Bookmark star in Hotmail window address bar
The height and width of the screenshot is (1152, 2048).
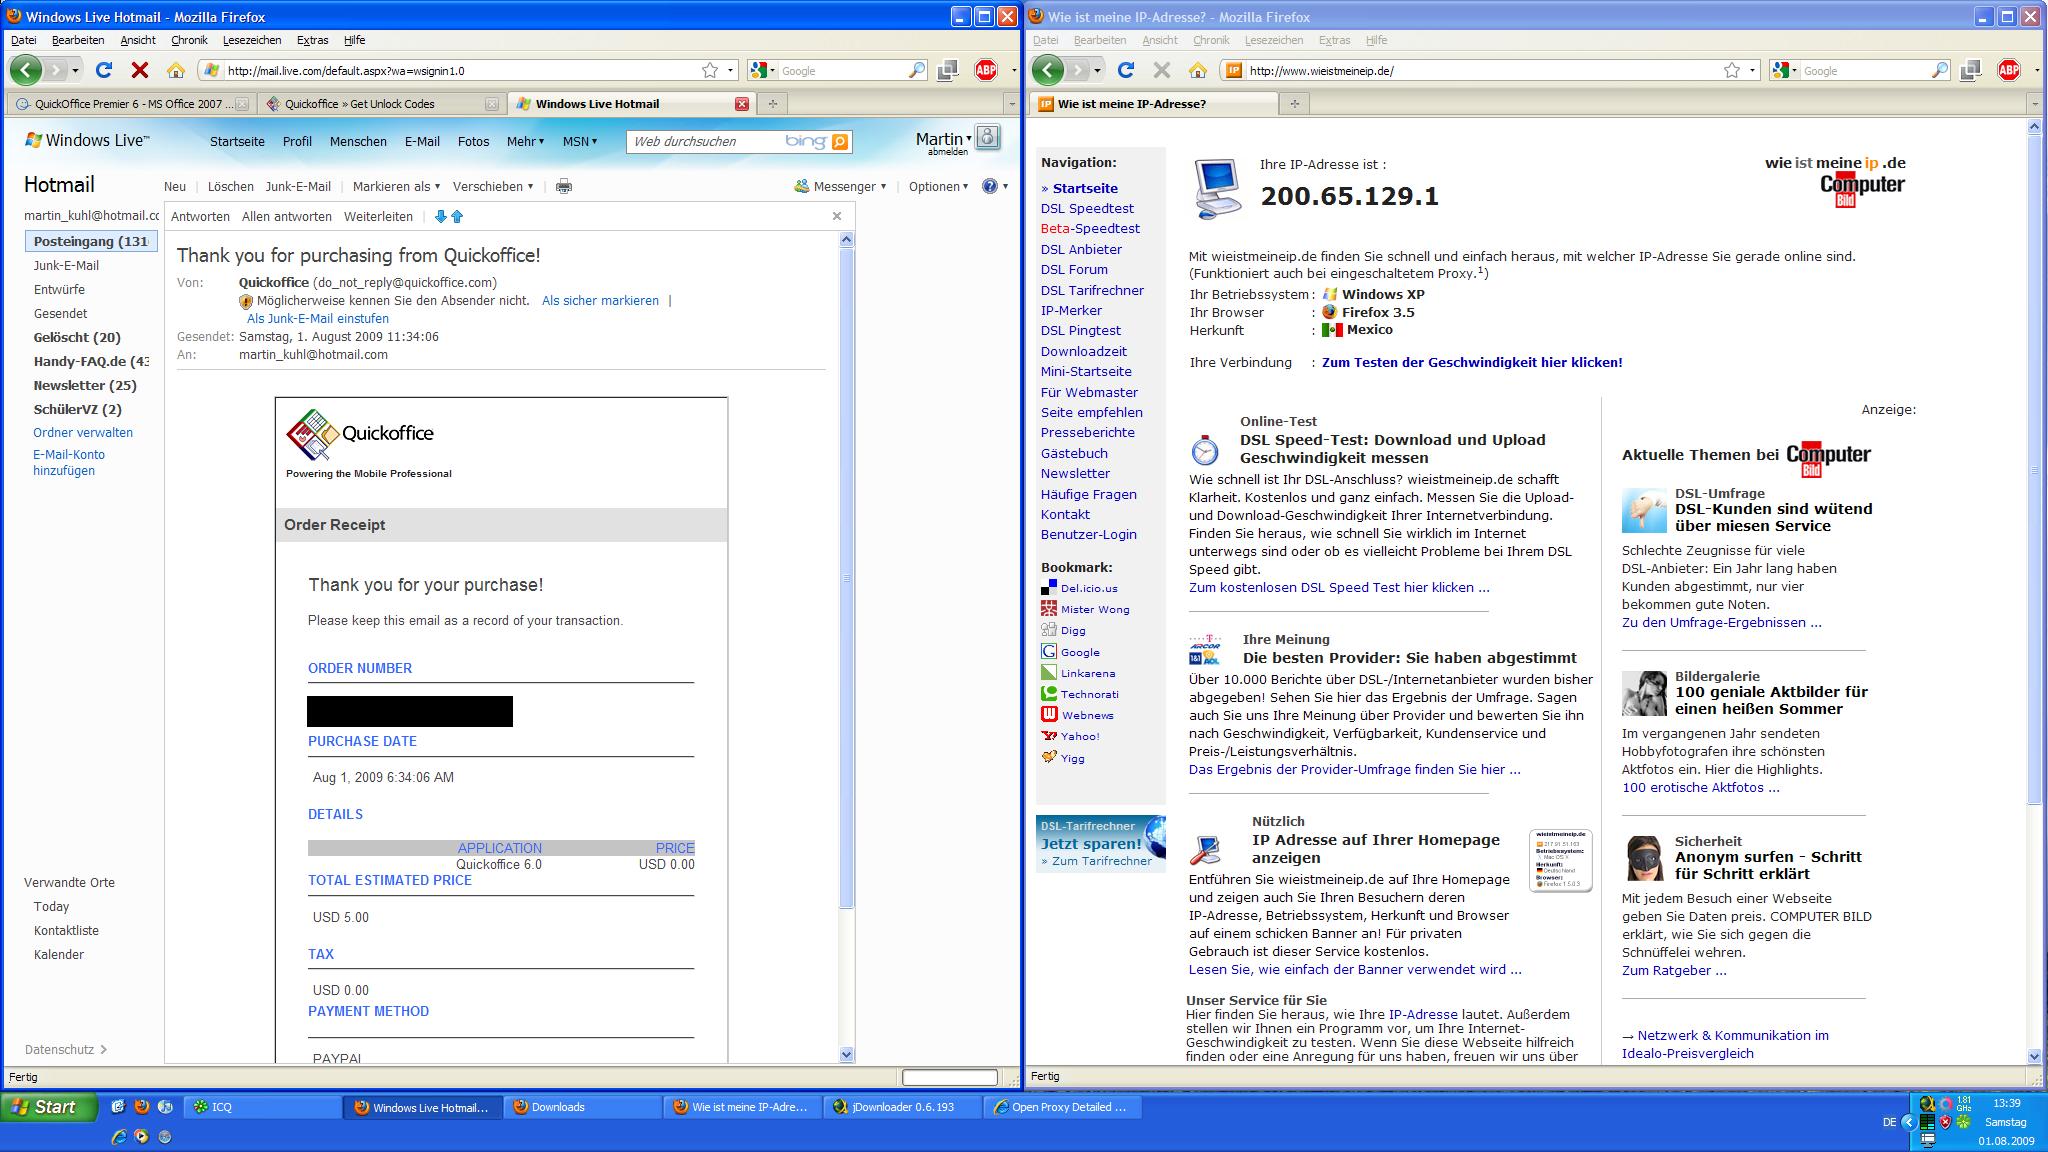(x=710, y=70)
